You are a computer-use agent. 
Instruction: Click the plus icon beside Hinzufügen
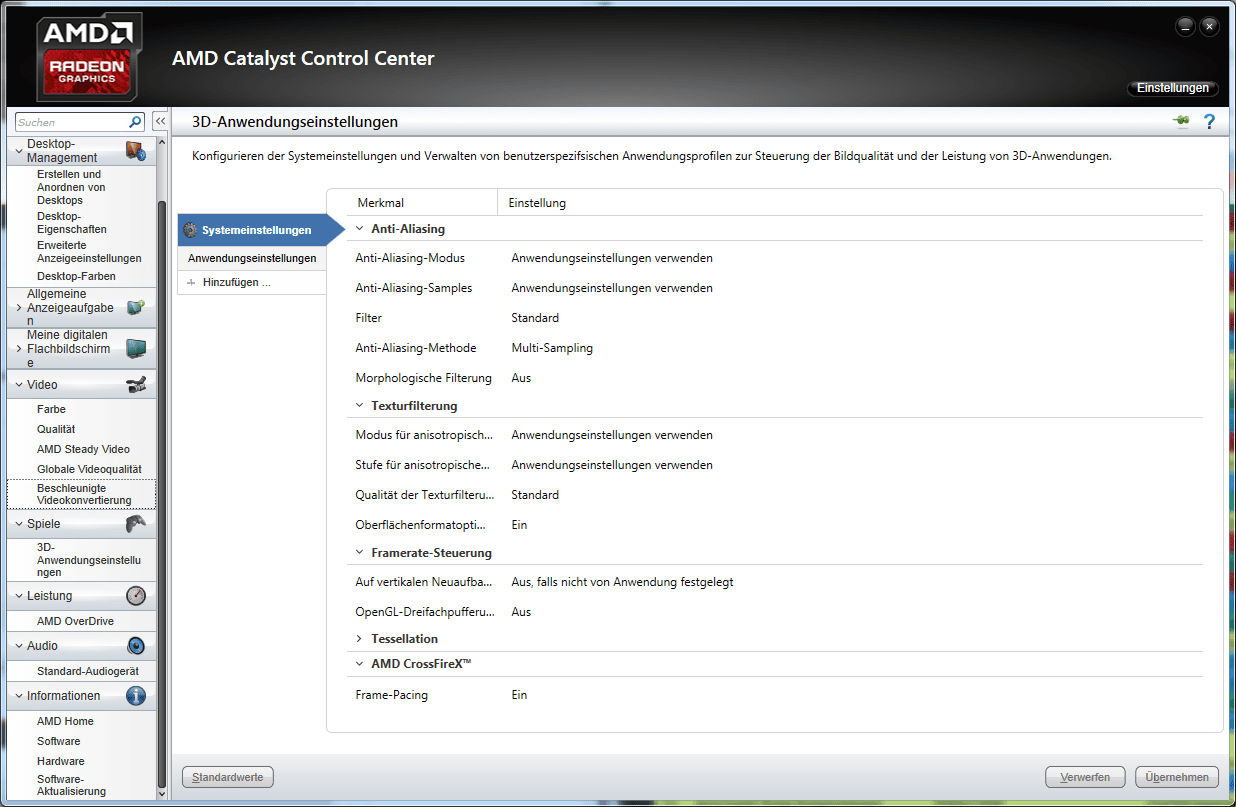191,283
